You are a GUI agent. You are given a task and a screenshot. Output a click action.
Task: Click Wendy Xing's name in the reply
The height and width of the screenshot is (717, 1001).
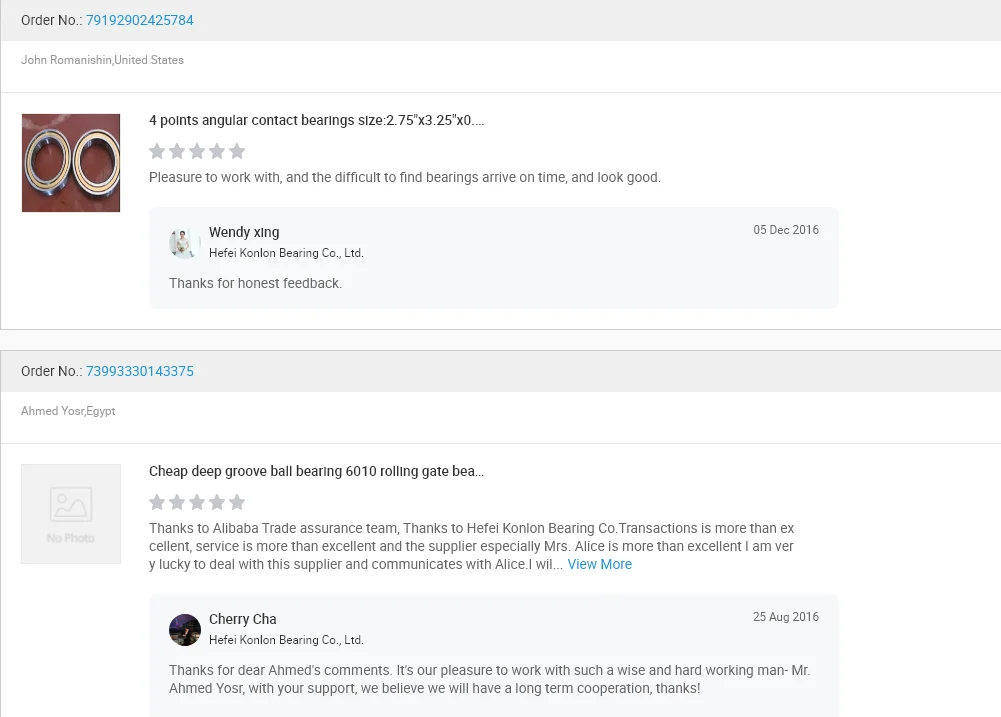(x=244, y=232)
